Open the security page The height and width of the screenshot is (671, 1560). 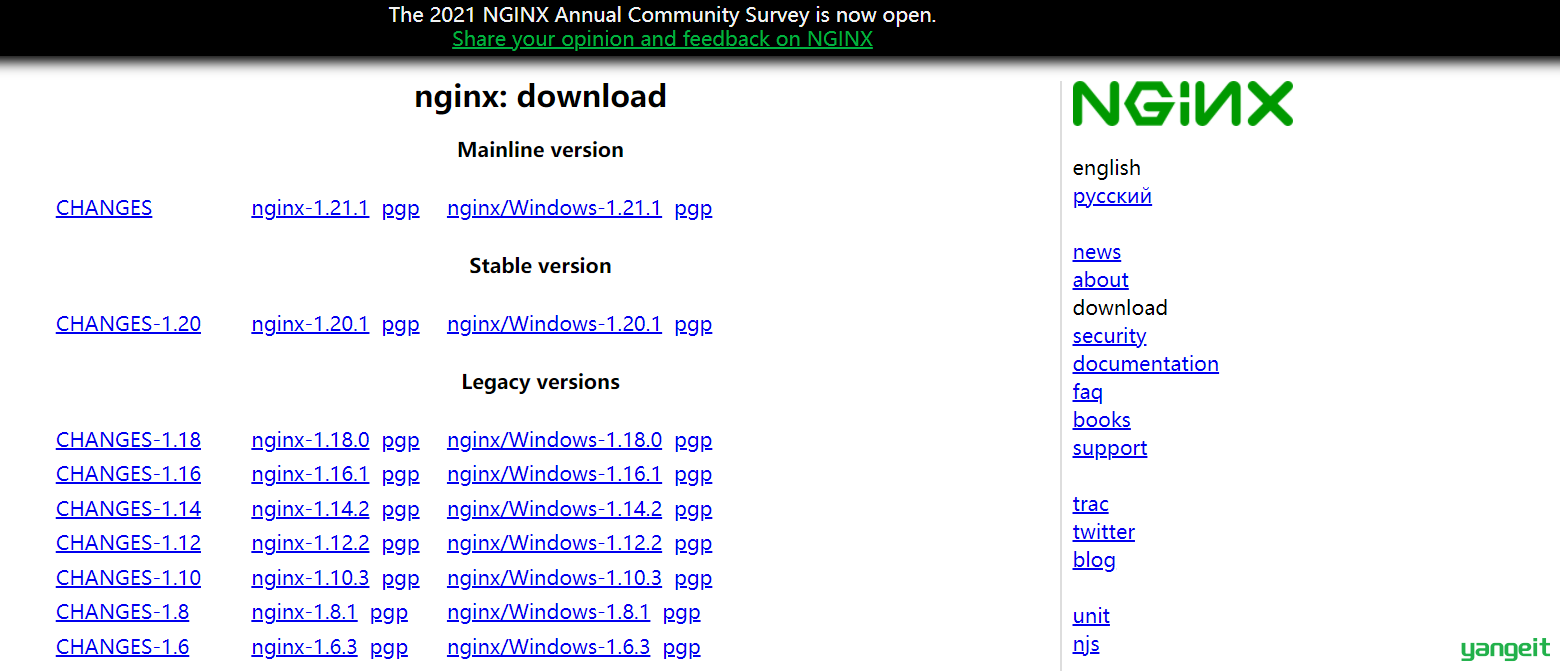click(1109, 336)
